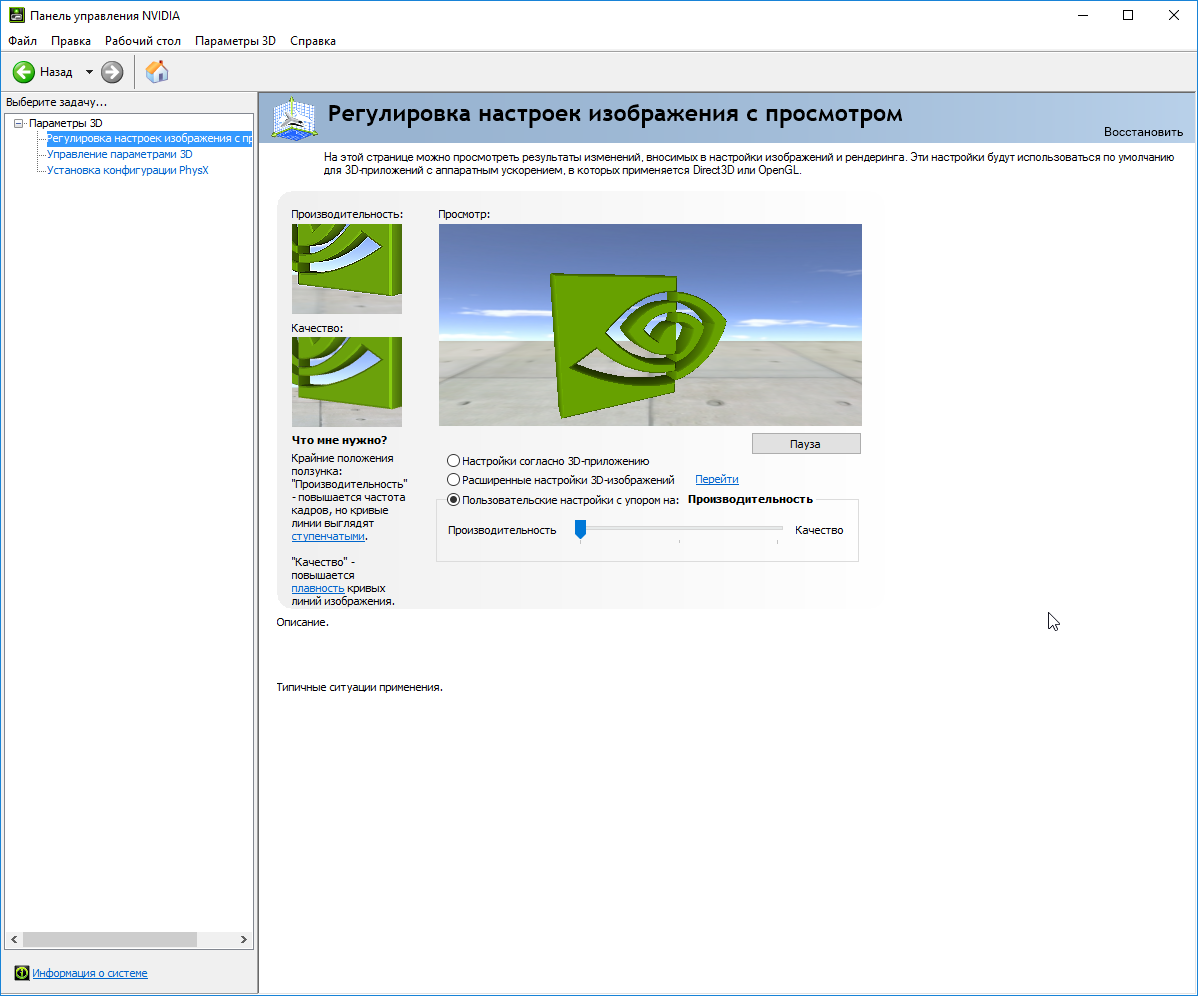Click the плавность help link
Image resolution: width=1198 pixels, height=996 pixels.
pos(318,588)
